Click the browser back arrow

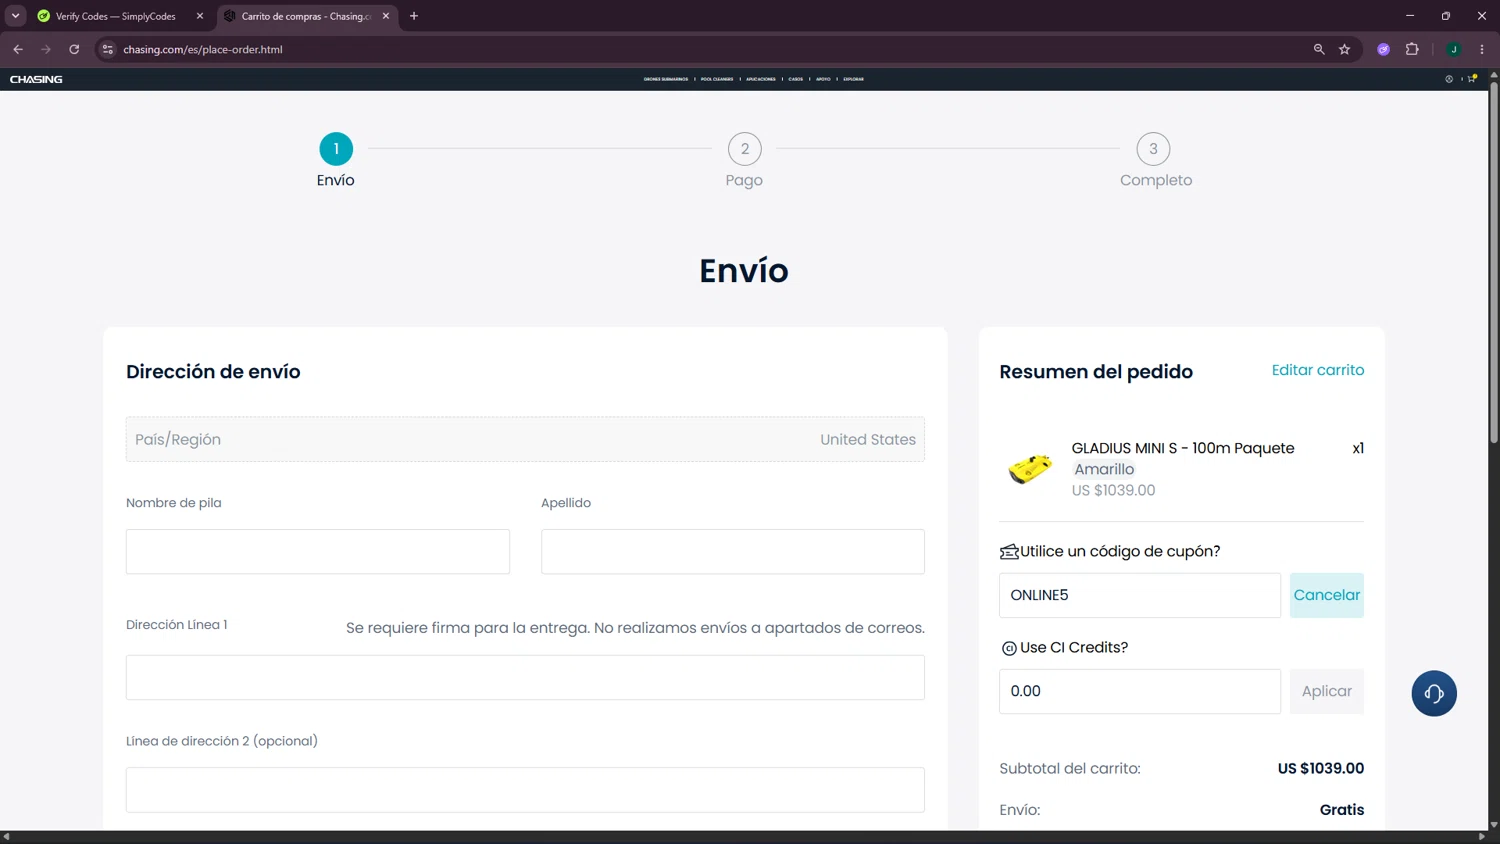coord(18,49)
